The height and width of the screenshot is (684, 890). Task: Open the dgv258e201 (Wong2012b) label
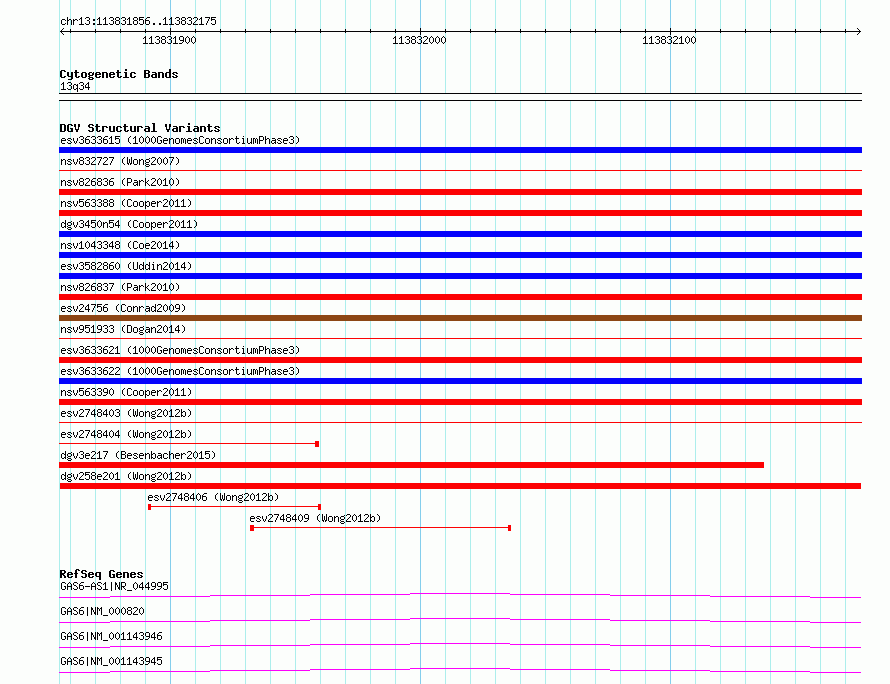(x=126, y=476)
